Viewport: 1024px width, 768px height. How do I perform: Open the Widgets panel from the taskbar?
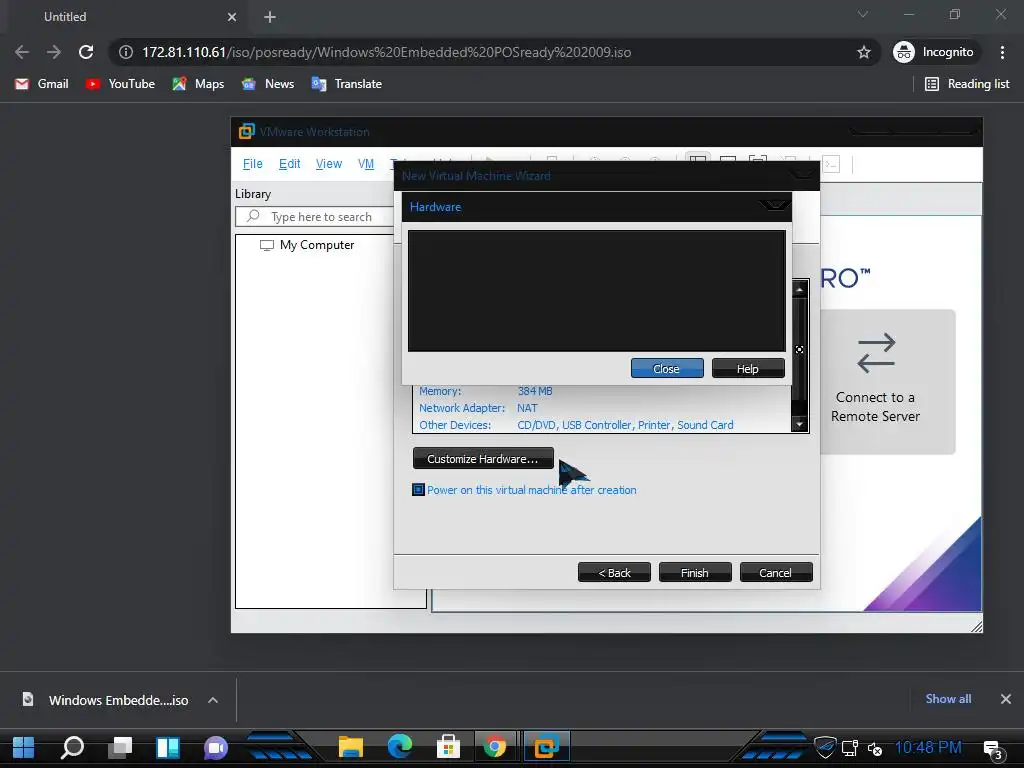coord(168,747)
